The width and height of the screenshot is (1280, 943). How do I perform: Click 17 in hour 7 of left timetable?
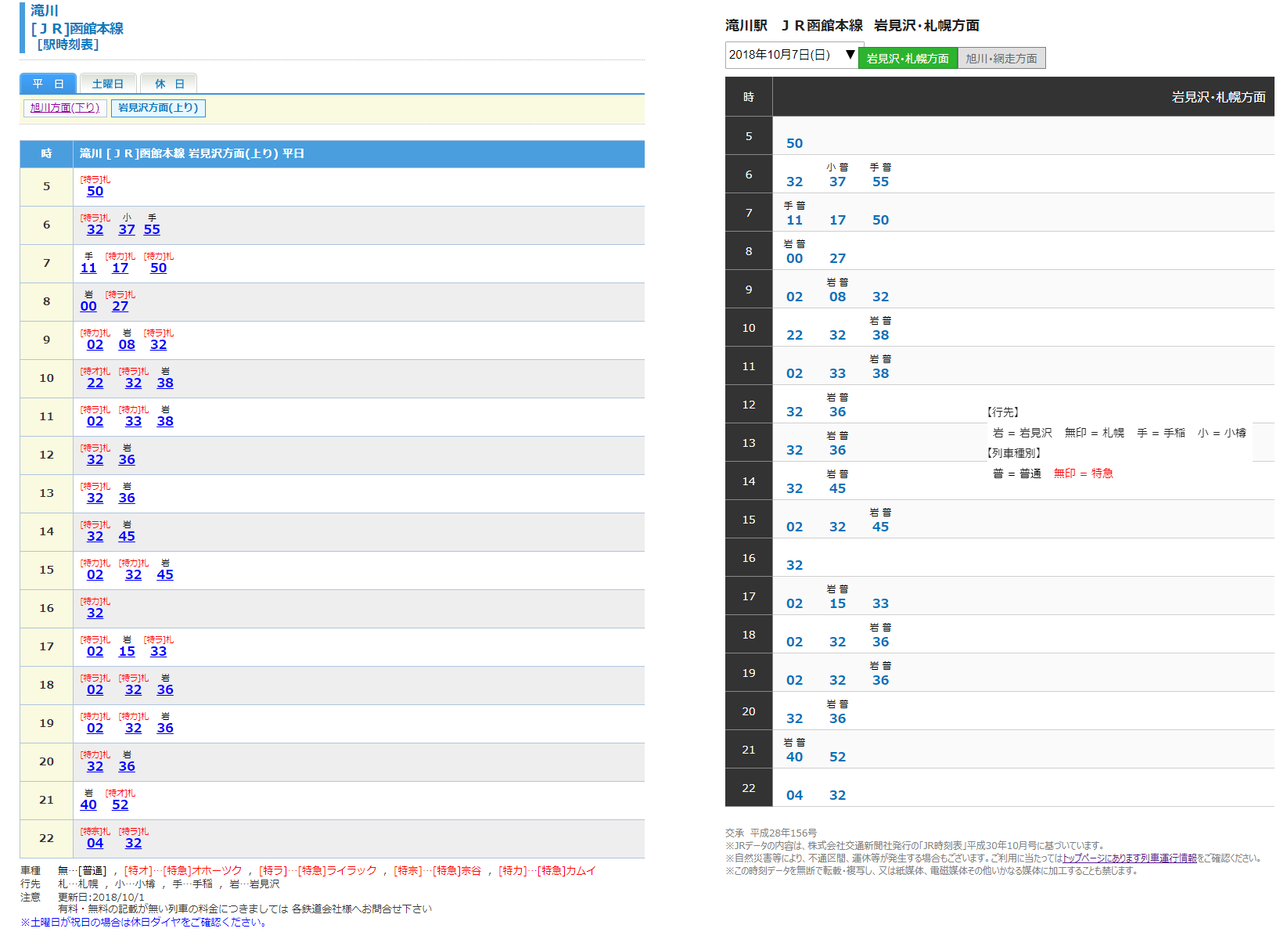click(120, 268)
